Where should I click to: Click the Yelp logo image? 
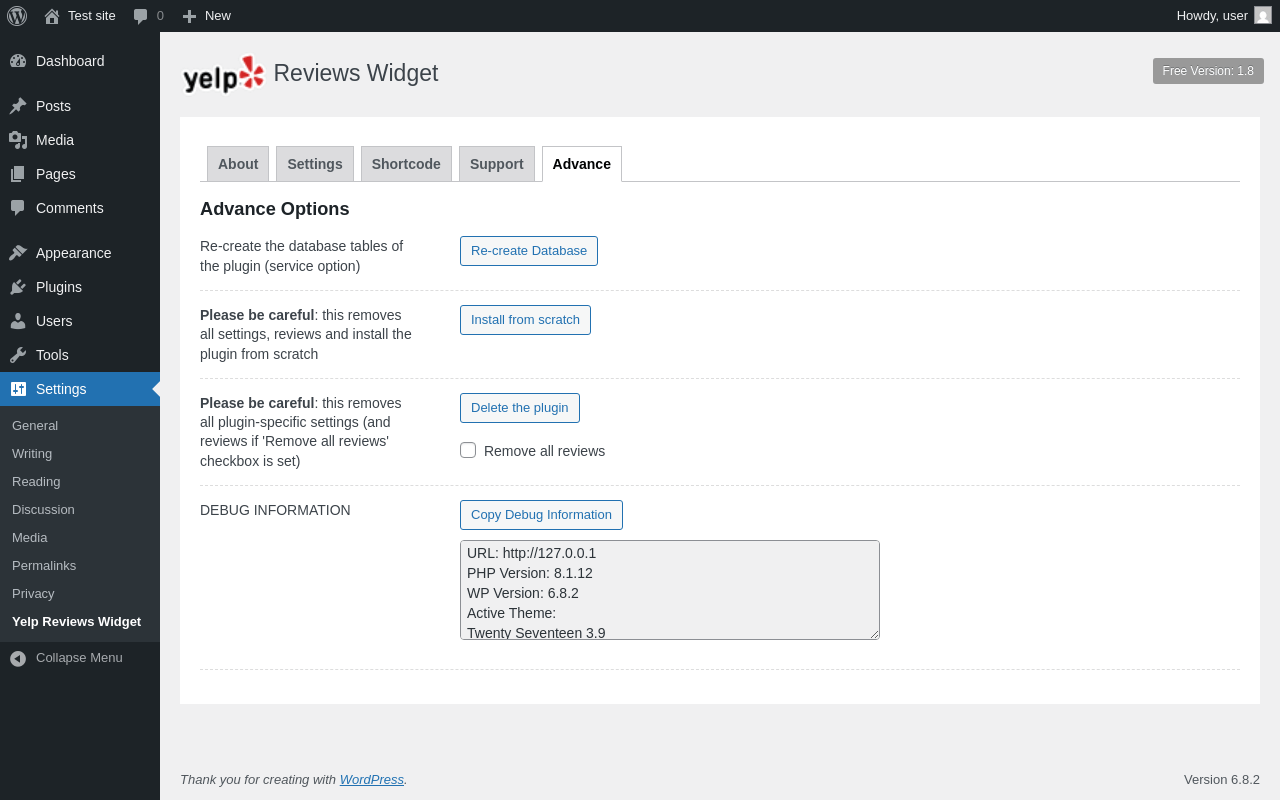(x=223, y=74)
